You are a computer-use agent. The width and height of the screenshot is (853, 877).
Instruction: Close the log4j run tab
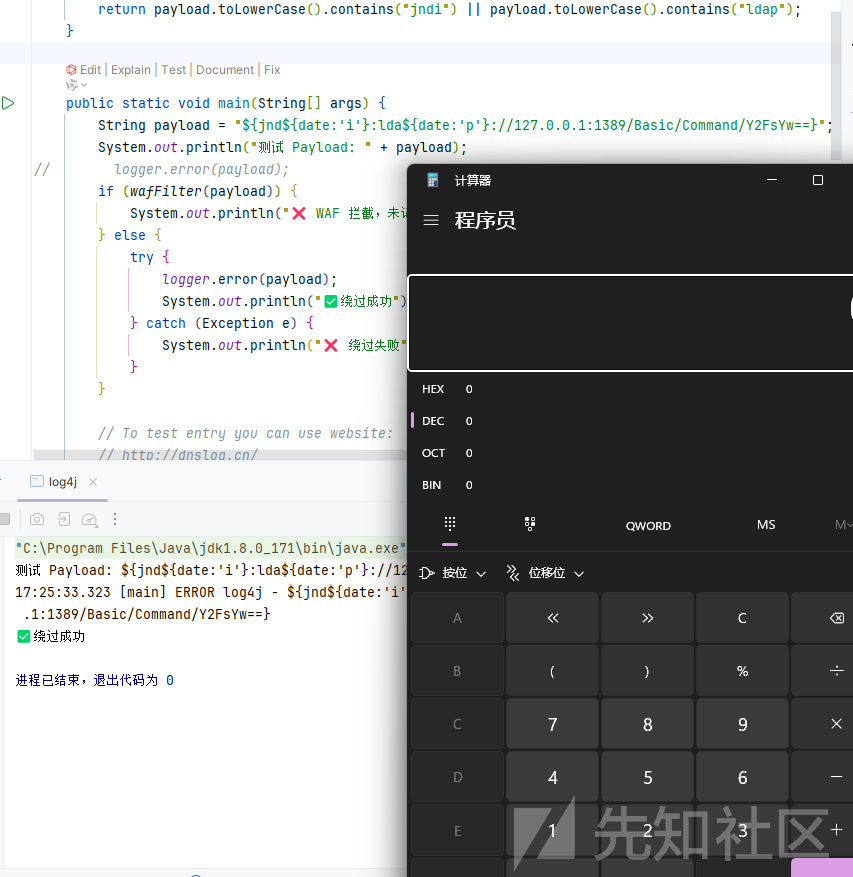pos(93,482)
